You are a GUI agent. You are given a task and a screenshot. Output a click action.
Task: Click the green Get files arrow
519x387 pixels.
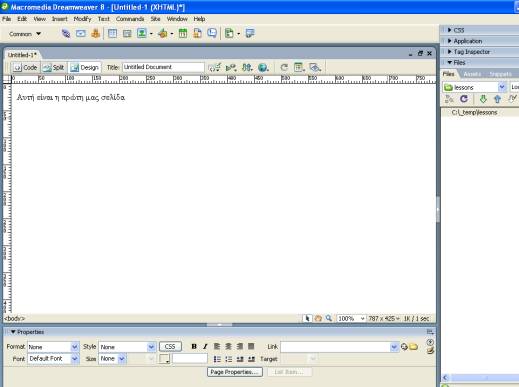(x=483, y=99)
